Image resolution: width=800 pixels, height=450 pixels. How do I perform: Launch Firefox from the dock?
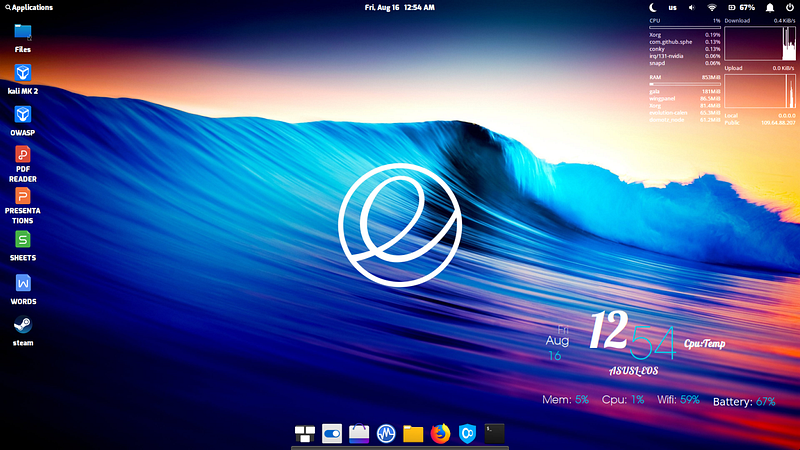click(x=440, y=434)
